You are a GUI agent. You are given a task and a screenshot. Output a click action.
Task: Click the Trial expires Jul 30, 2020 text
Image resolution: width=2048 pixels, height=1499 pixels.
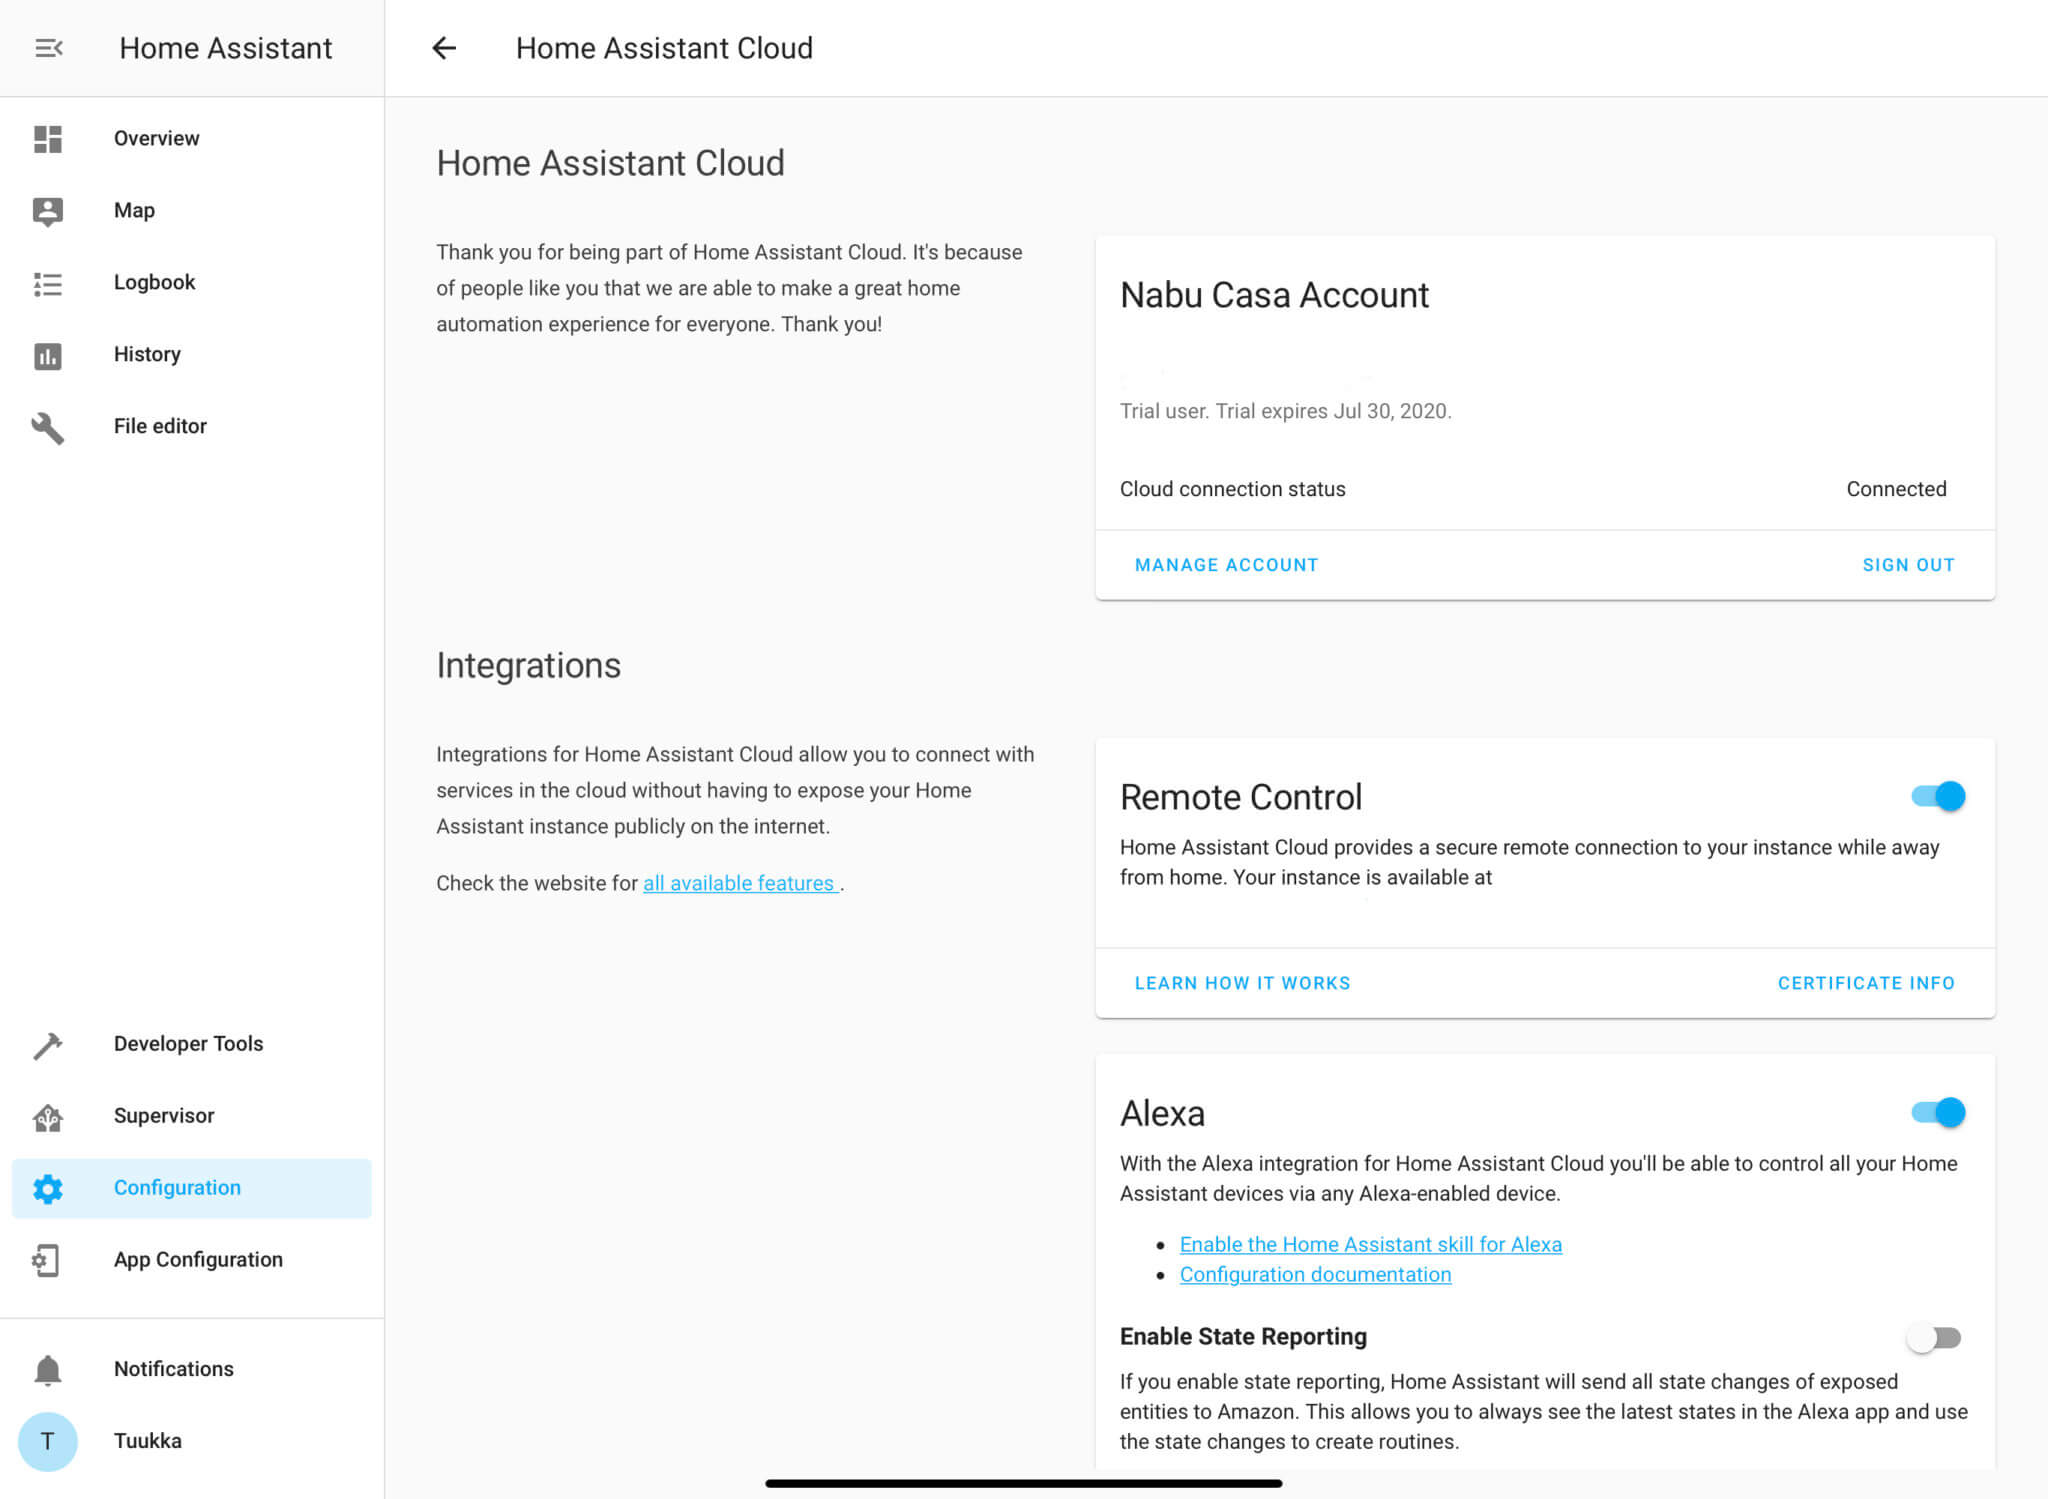[1333, 411]
